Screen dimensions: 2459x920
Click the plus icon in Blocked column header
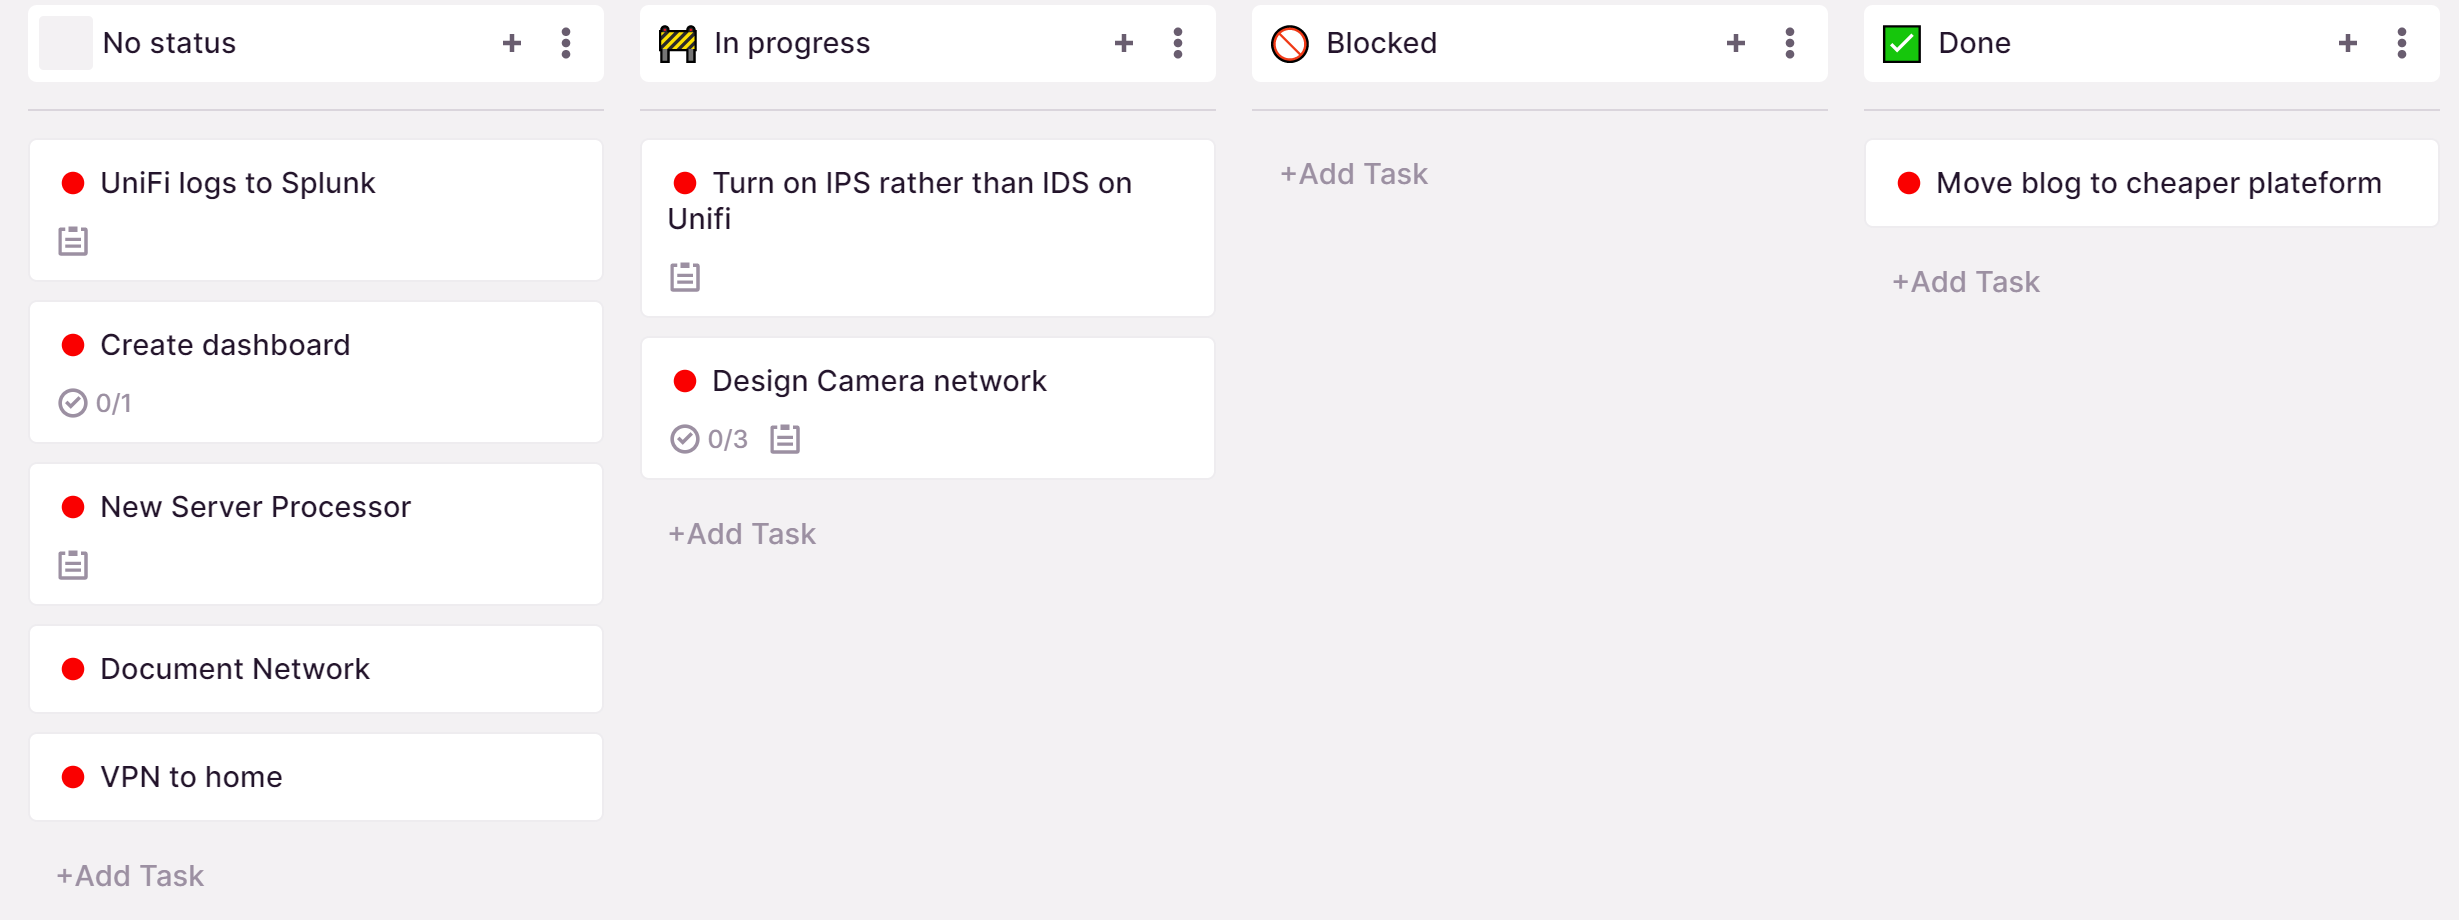[x=1736, y=43]
